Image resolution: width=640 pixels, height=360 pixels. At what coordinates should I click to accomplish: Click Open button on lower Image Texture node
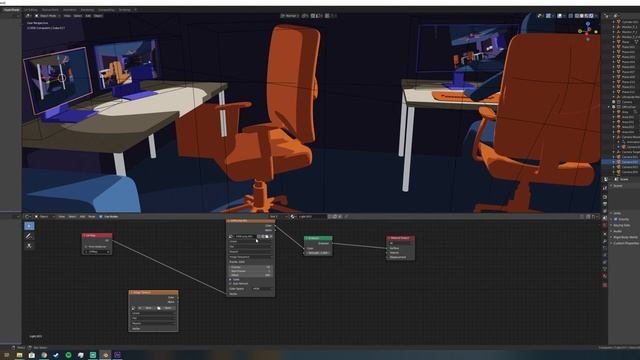(167, 308)
